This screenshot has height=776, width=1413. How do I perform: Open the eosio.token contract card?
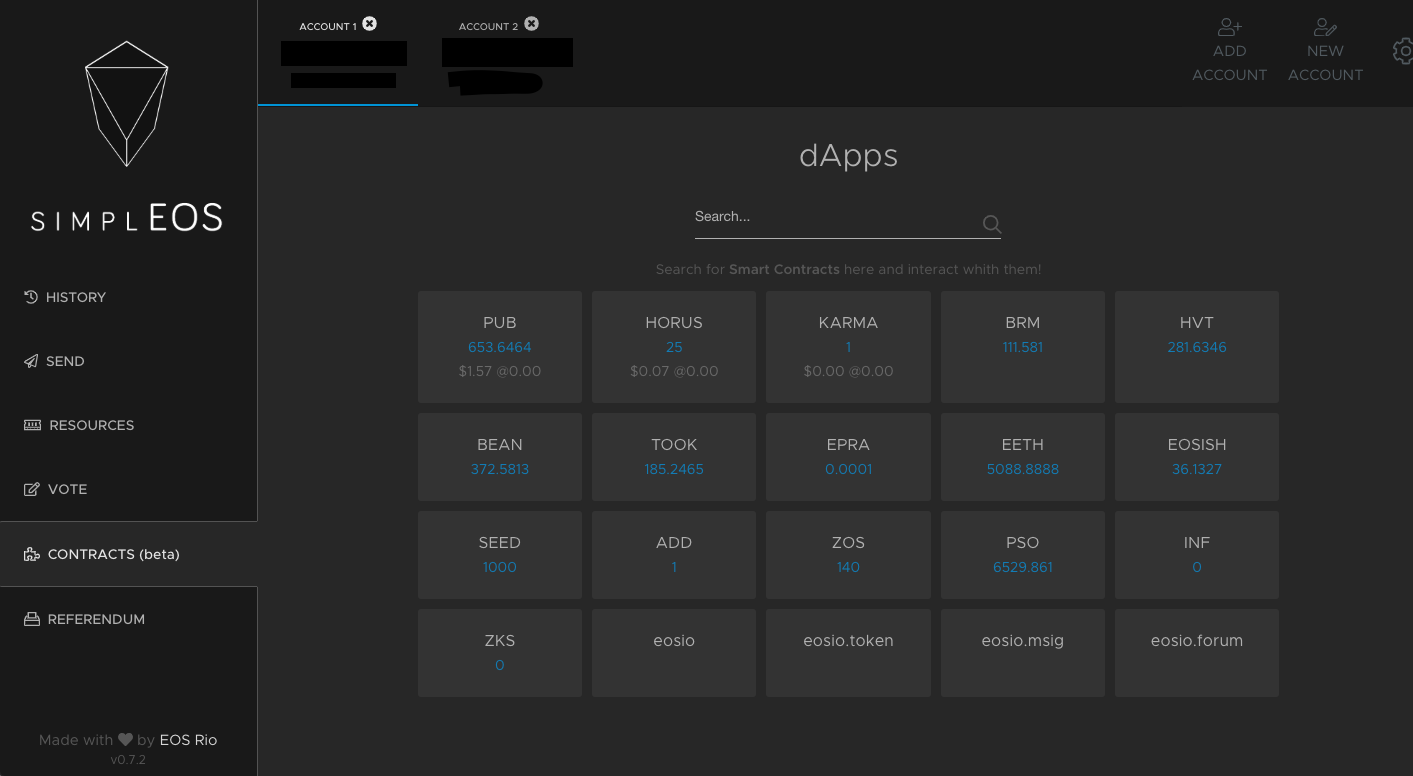[x=848, y=653]
